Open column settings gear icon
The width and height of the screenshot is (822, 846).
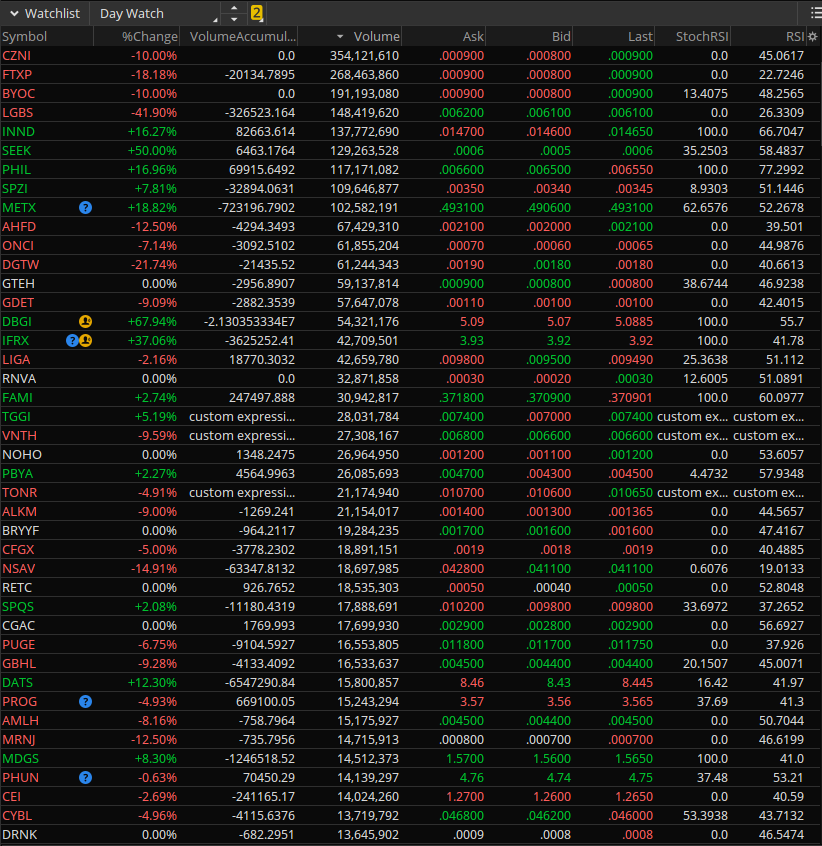pos(813,37)
